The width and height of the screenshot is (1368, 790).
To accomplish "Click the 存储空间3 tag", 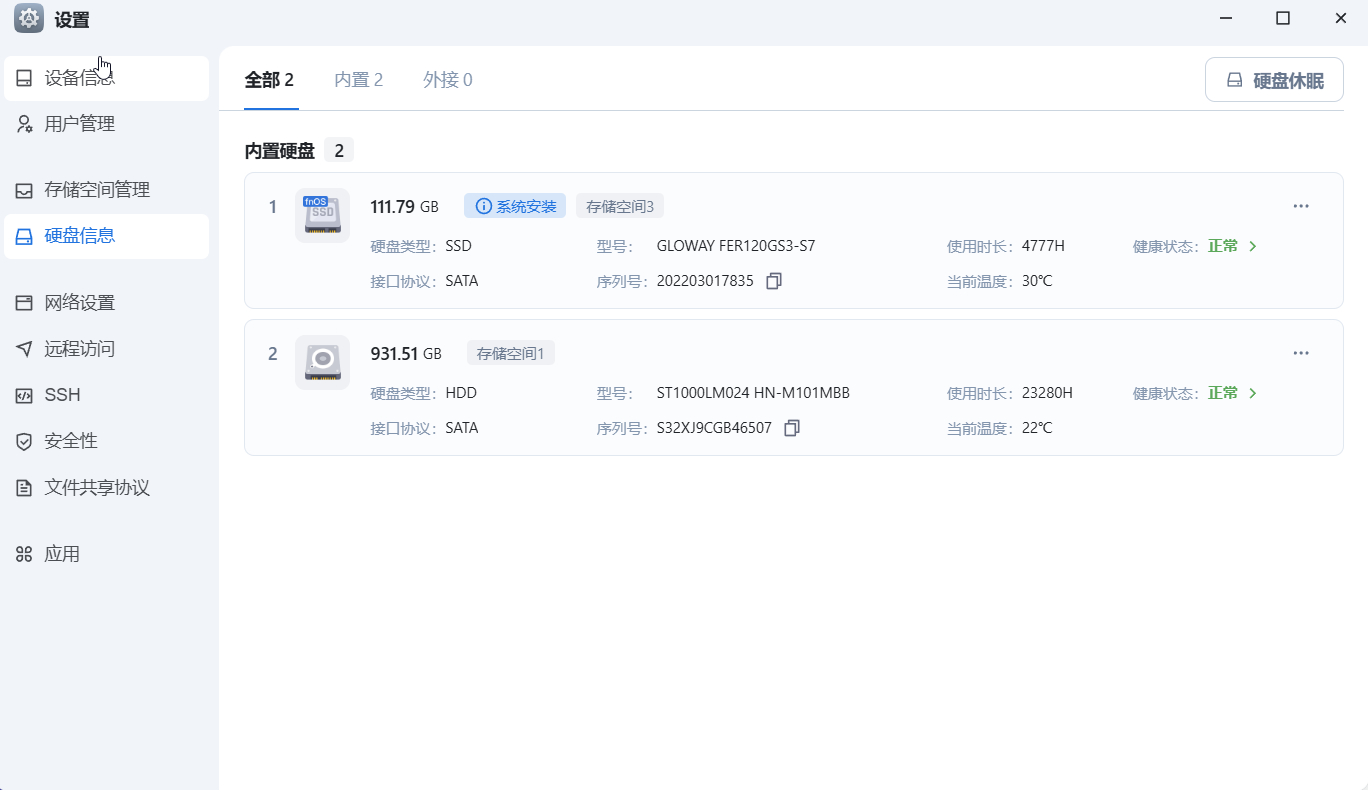I will [x=620, y=206].
